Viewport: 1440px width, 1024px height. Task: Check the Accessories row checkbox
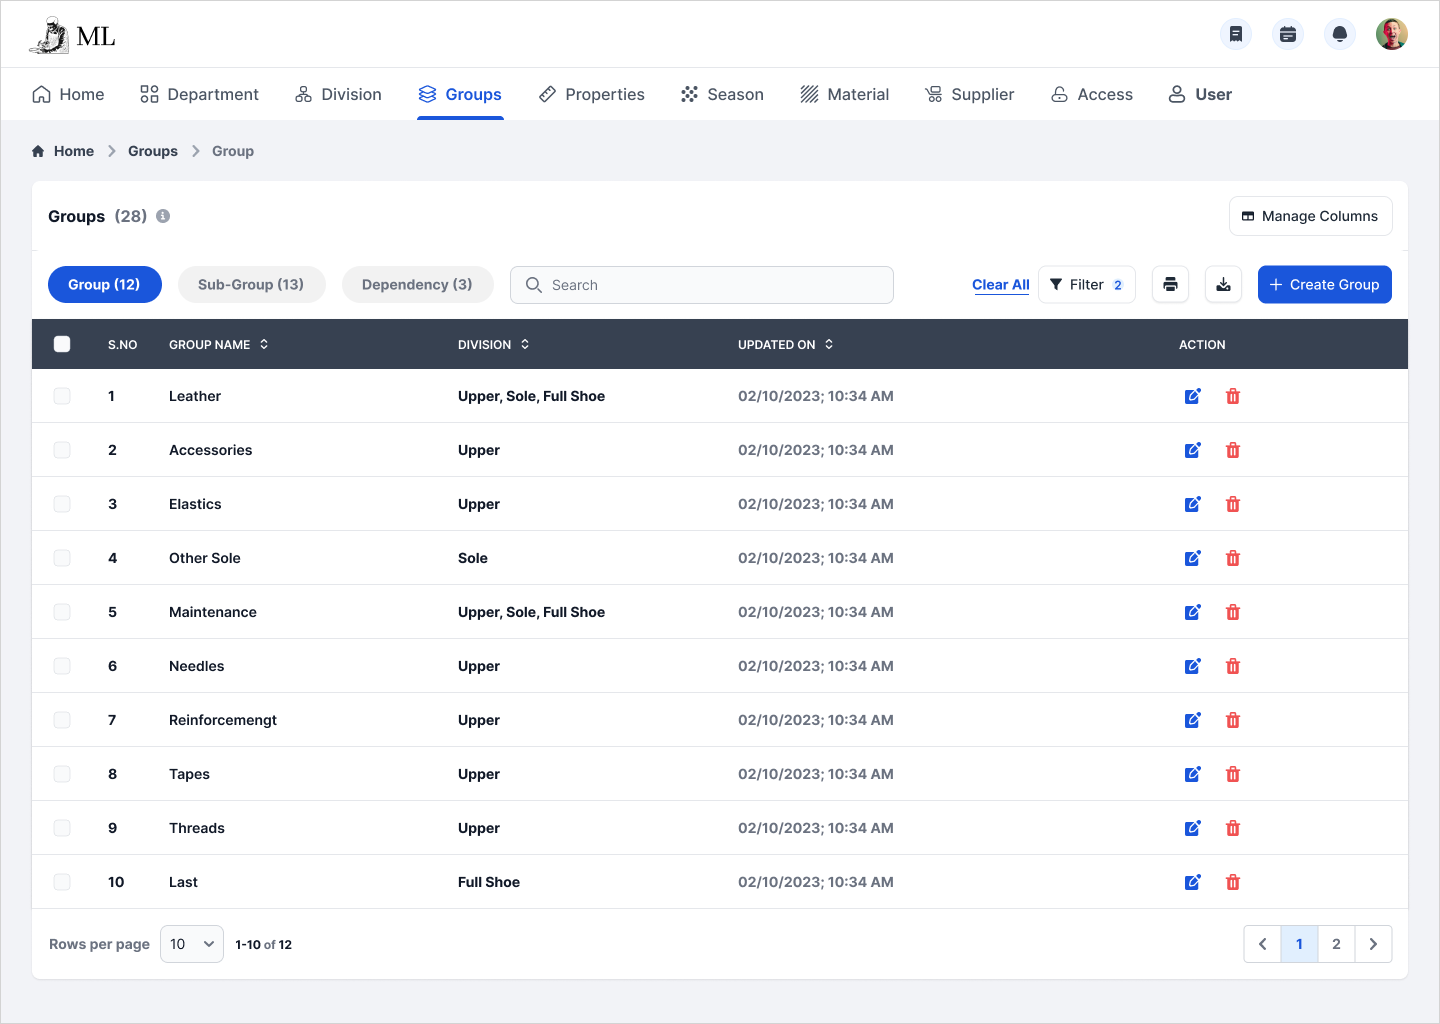click(x=62, y=450)
